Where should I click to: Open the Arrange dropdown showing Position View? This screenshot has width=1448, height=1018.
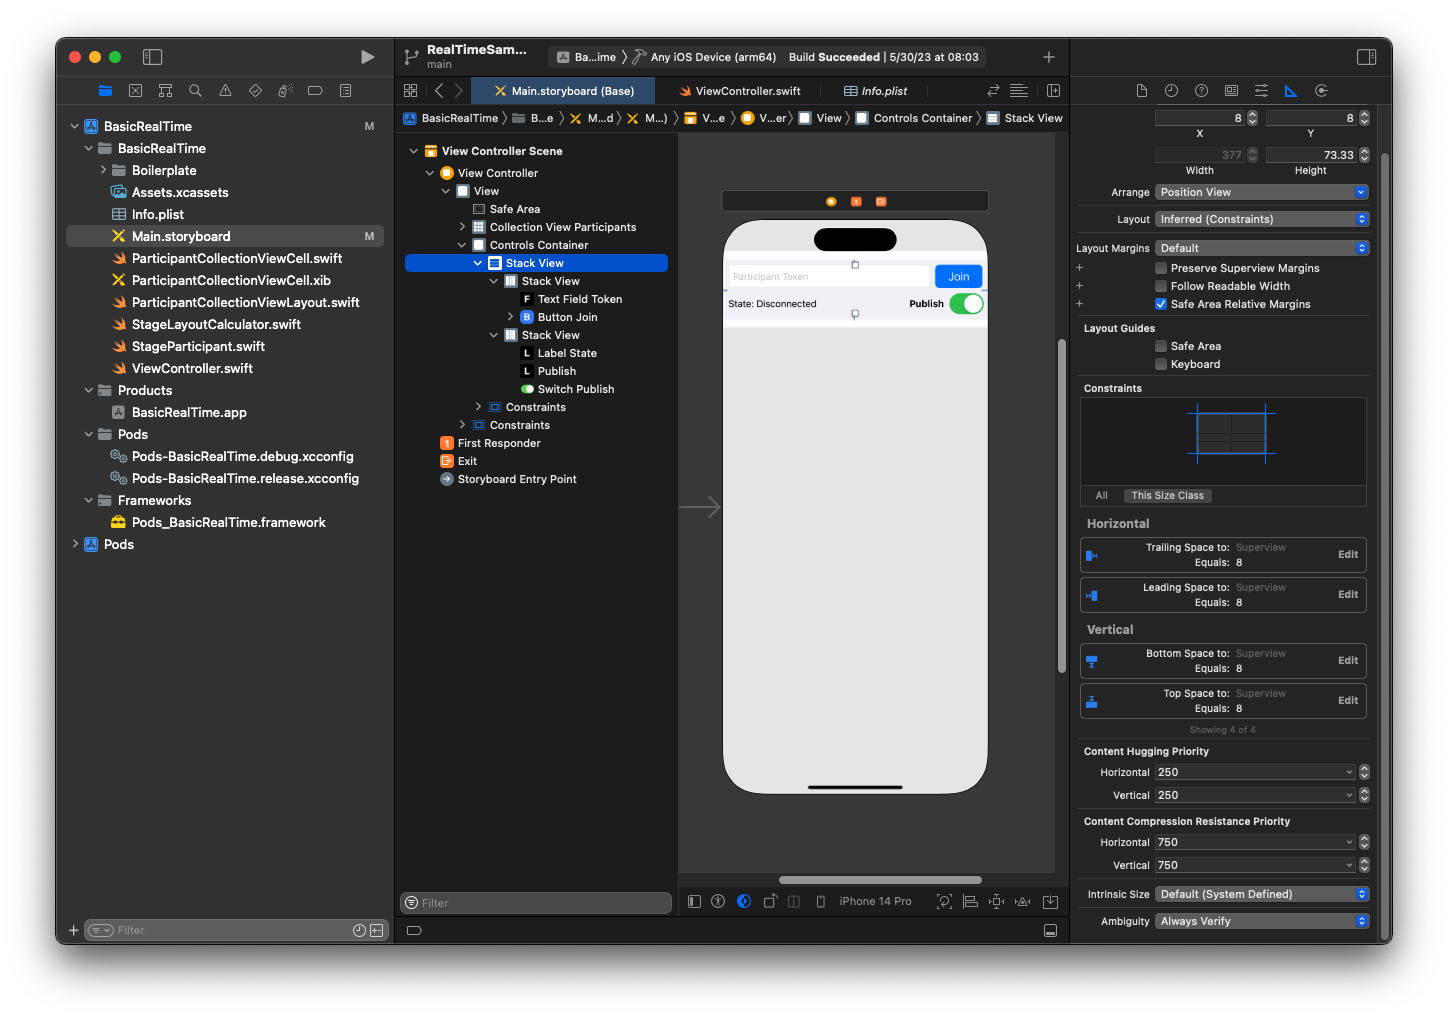coord(1261,191)
